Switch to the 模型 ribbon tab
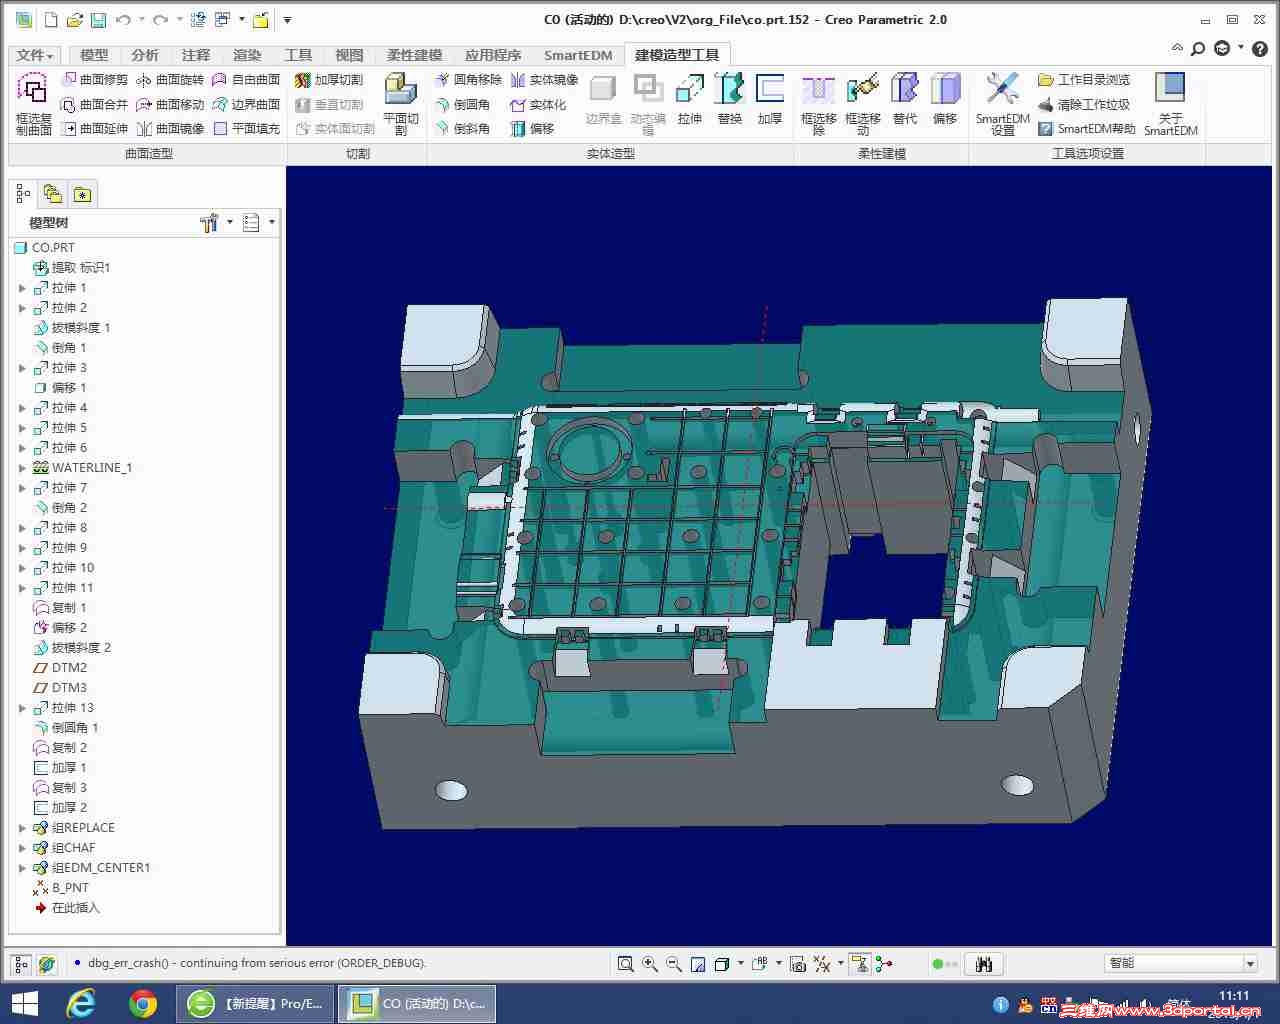 coord(94,55)
